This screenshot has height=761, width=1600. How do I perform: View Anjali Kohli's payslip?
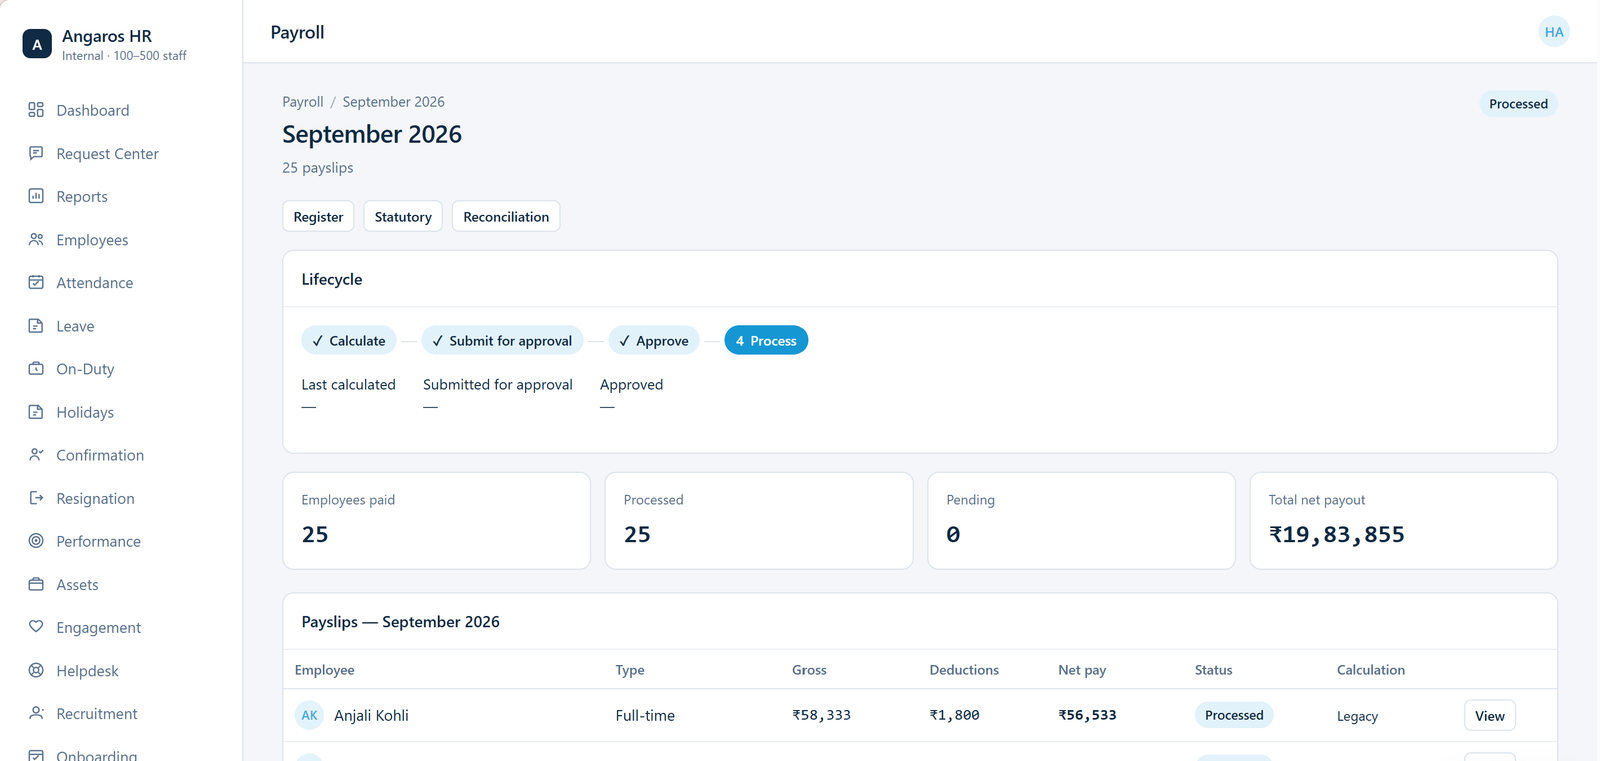1490,715
